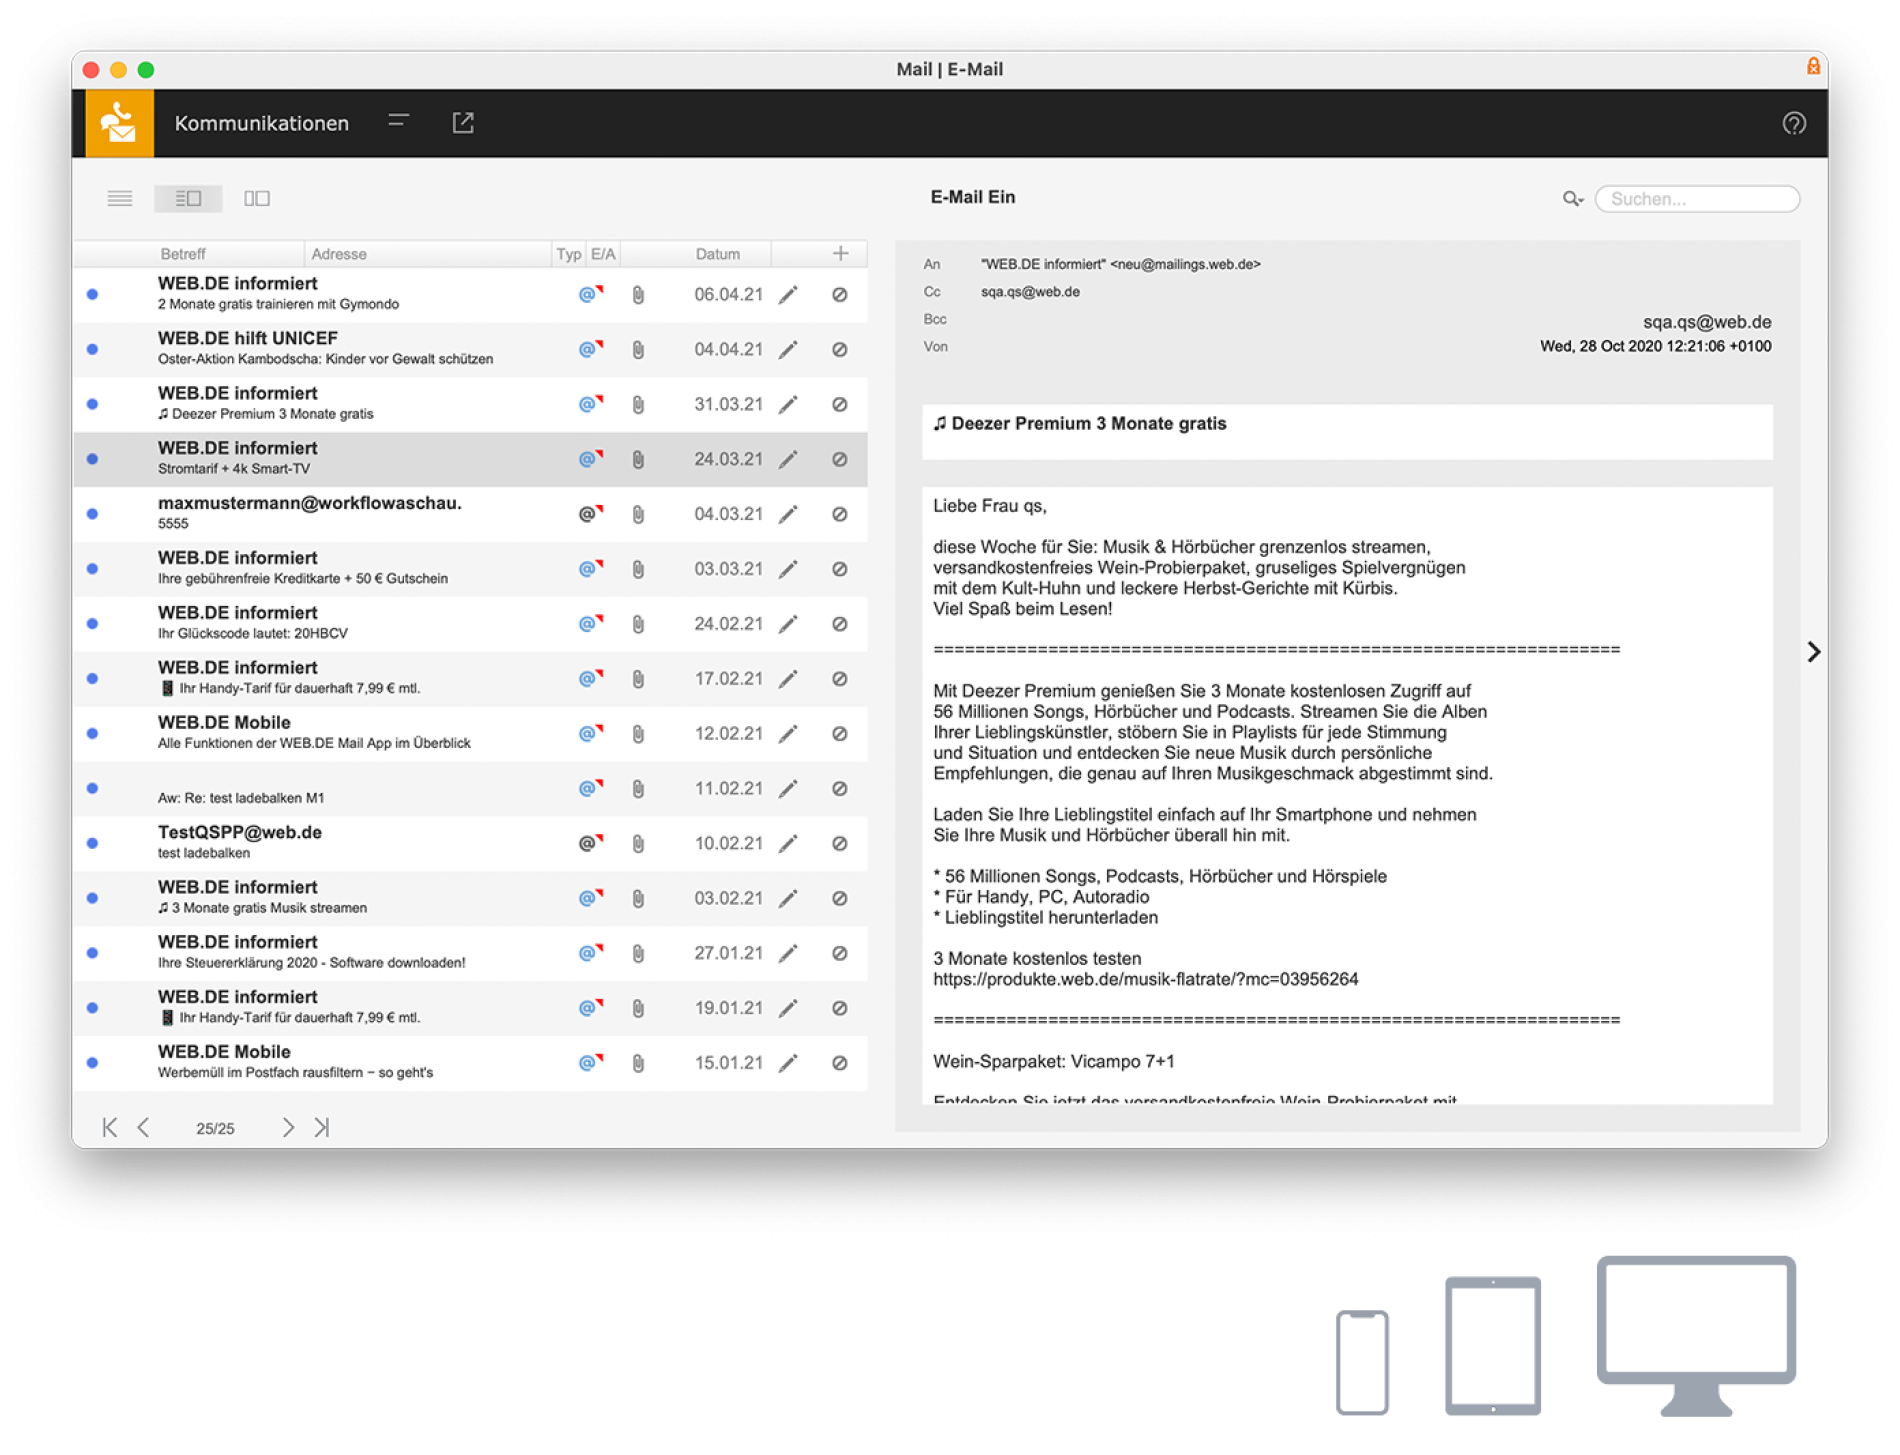Open the search options magnifier dropdown

(x=1572, y=199)
